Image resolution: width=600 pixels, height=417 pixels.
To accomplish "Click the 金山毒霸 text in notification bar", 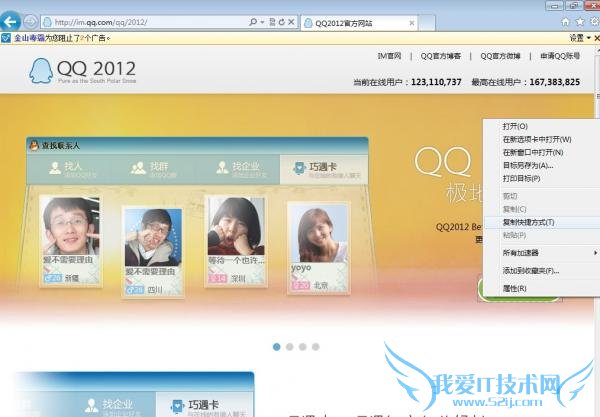I will click(29, 38).
